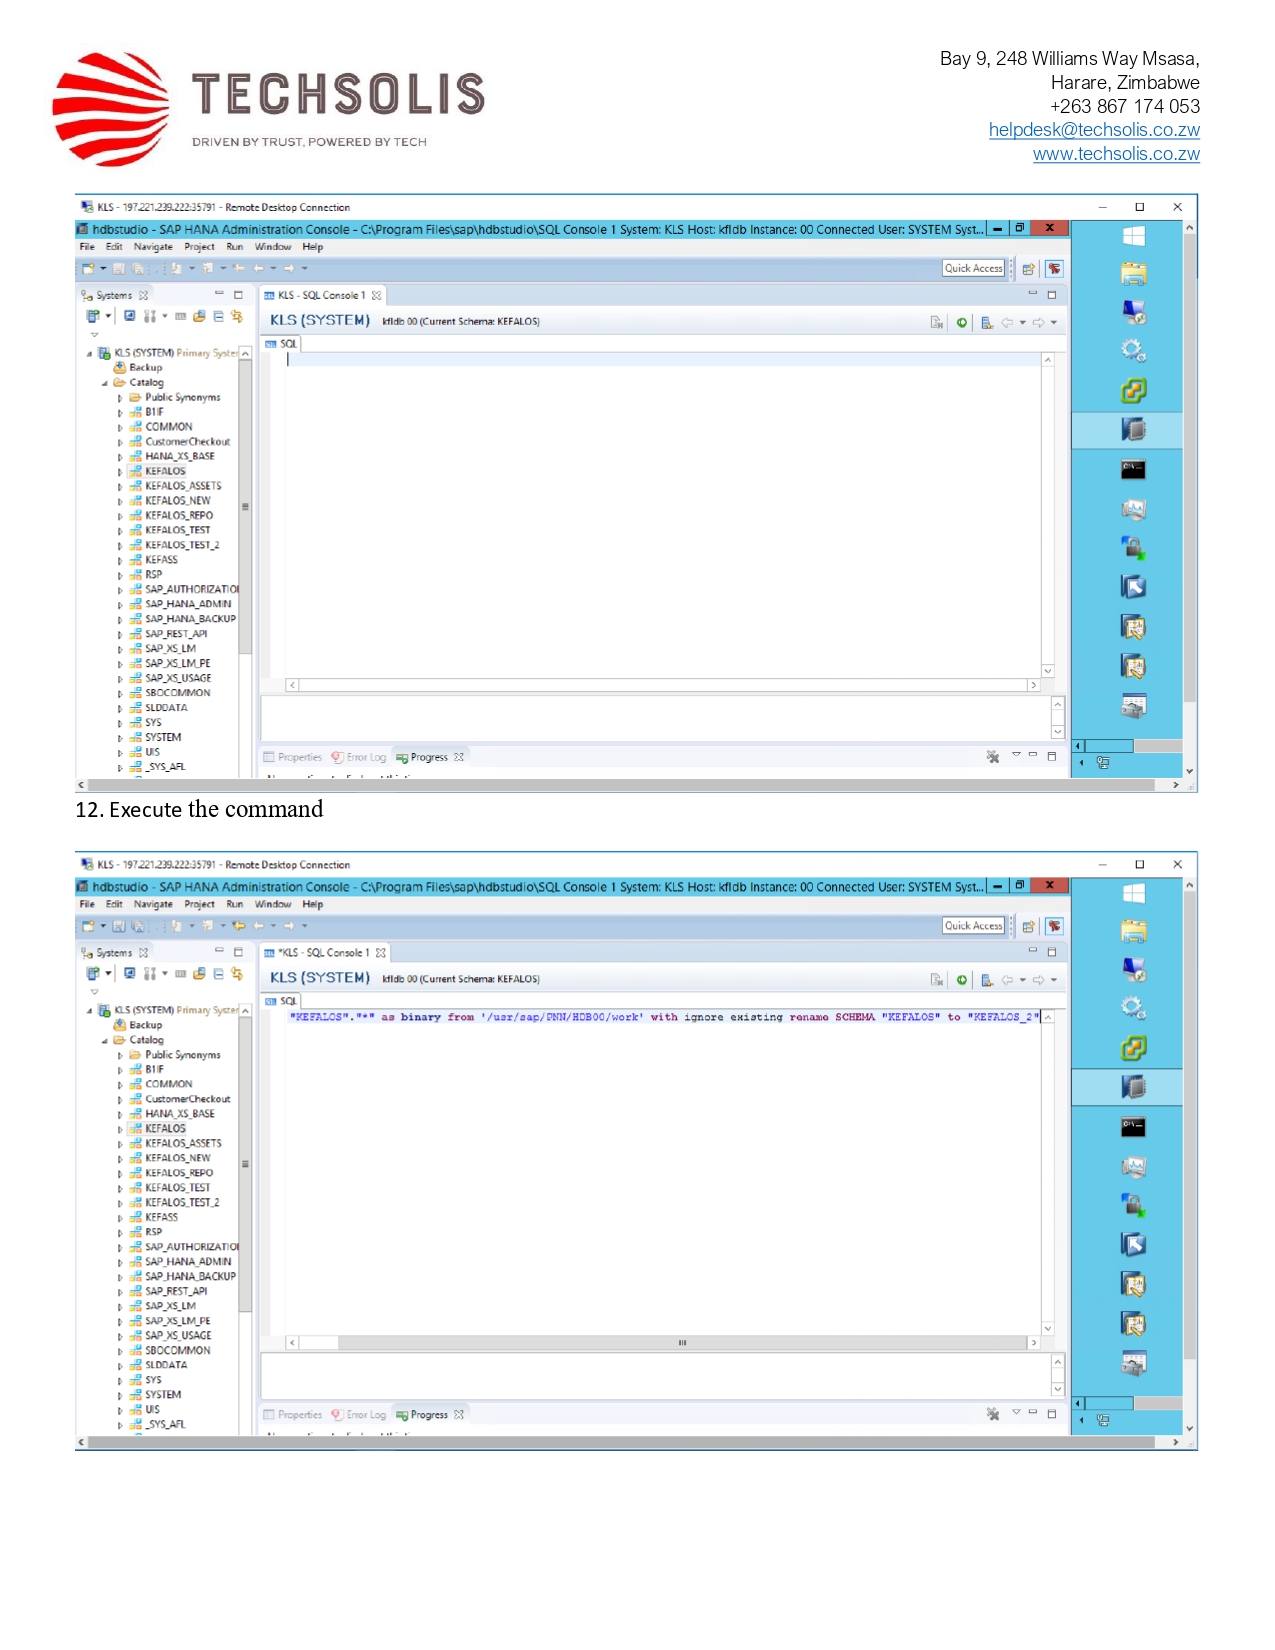Open Run menu in lower screenshot
Screen dimensions: 1275x1650
[x=235, y=904]
